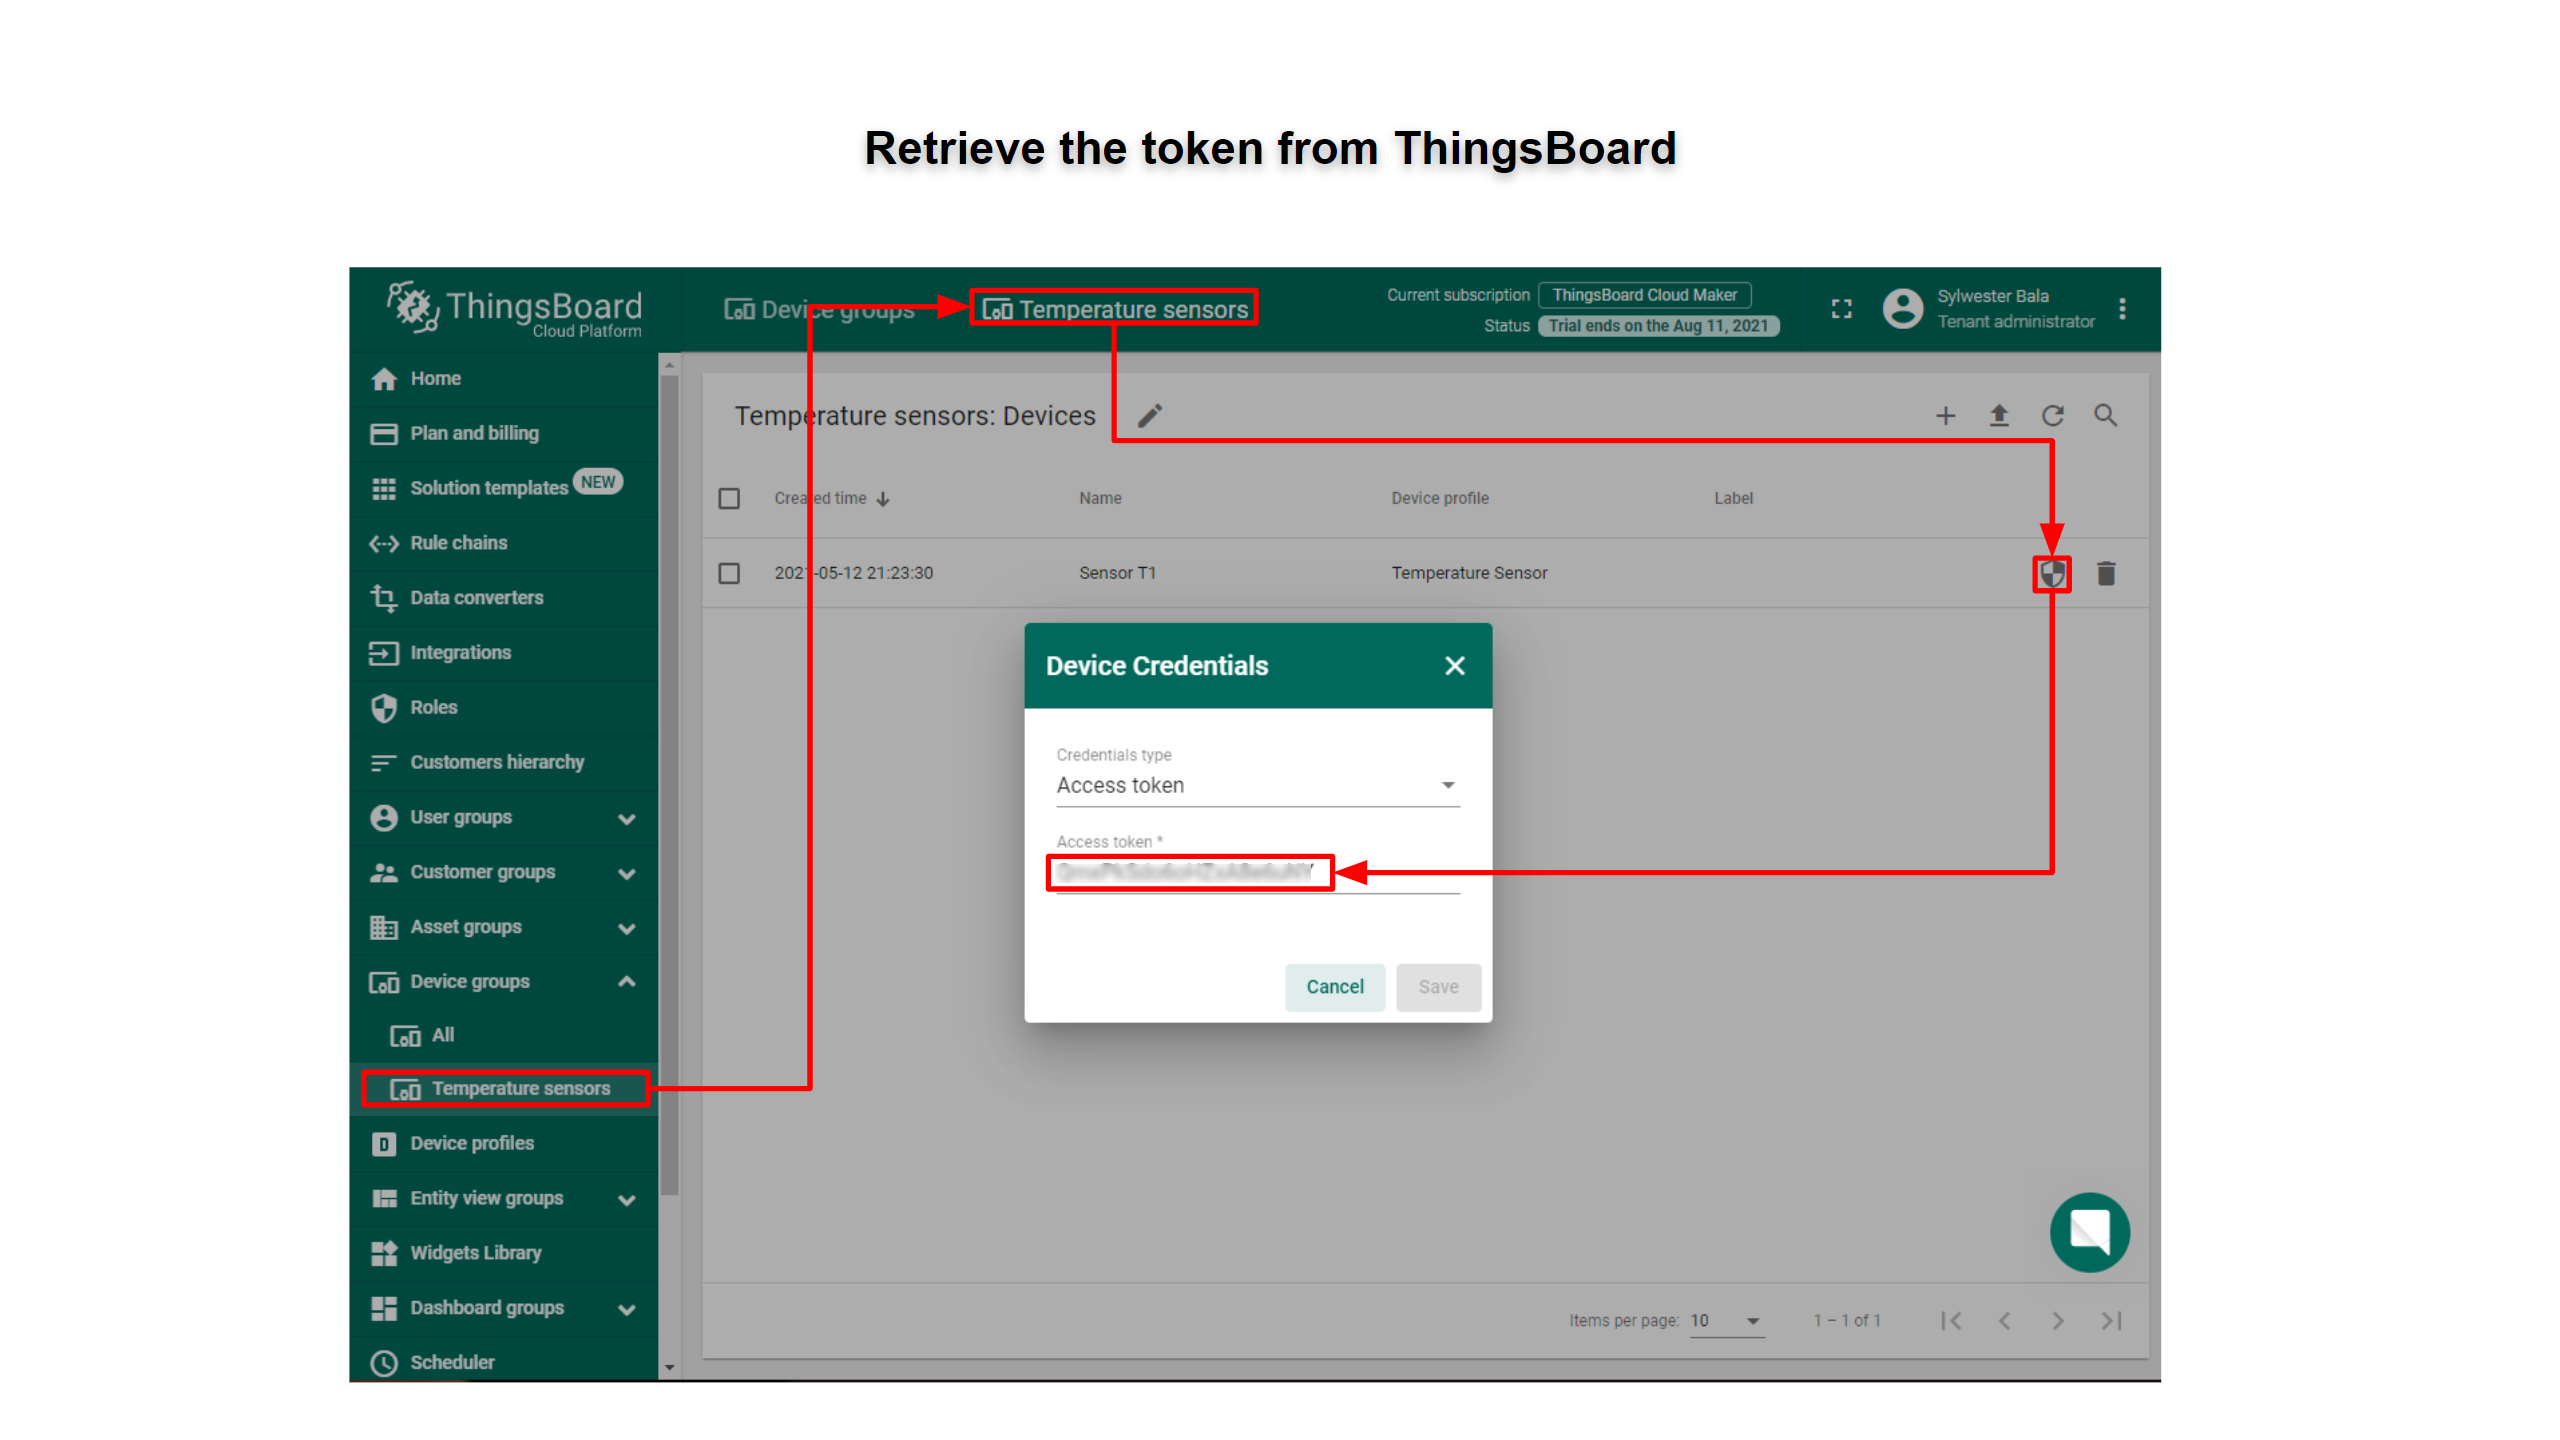
Task: Open search in devices table
Action: (x=2105, y=416)
